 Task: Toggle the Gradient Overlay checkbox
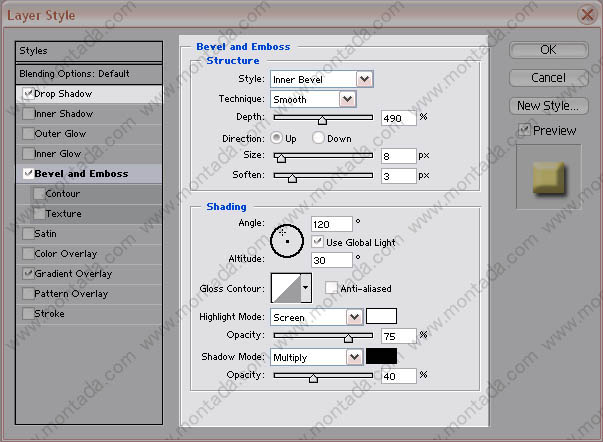(28, 274)
